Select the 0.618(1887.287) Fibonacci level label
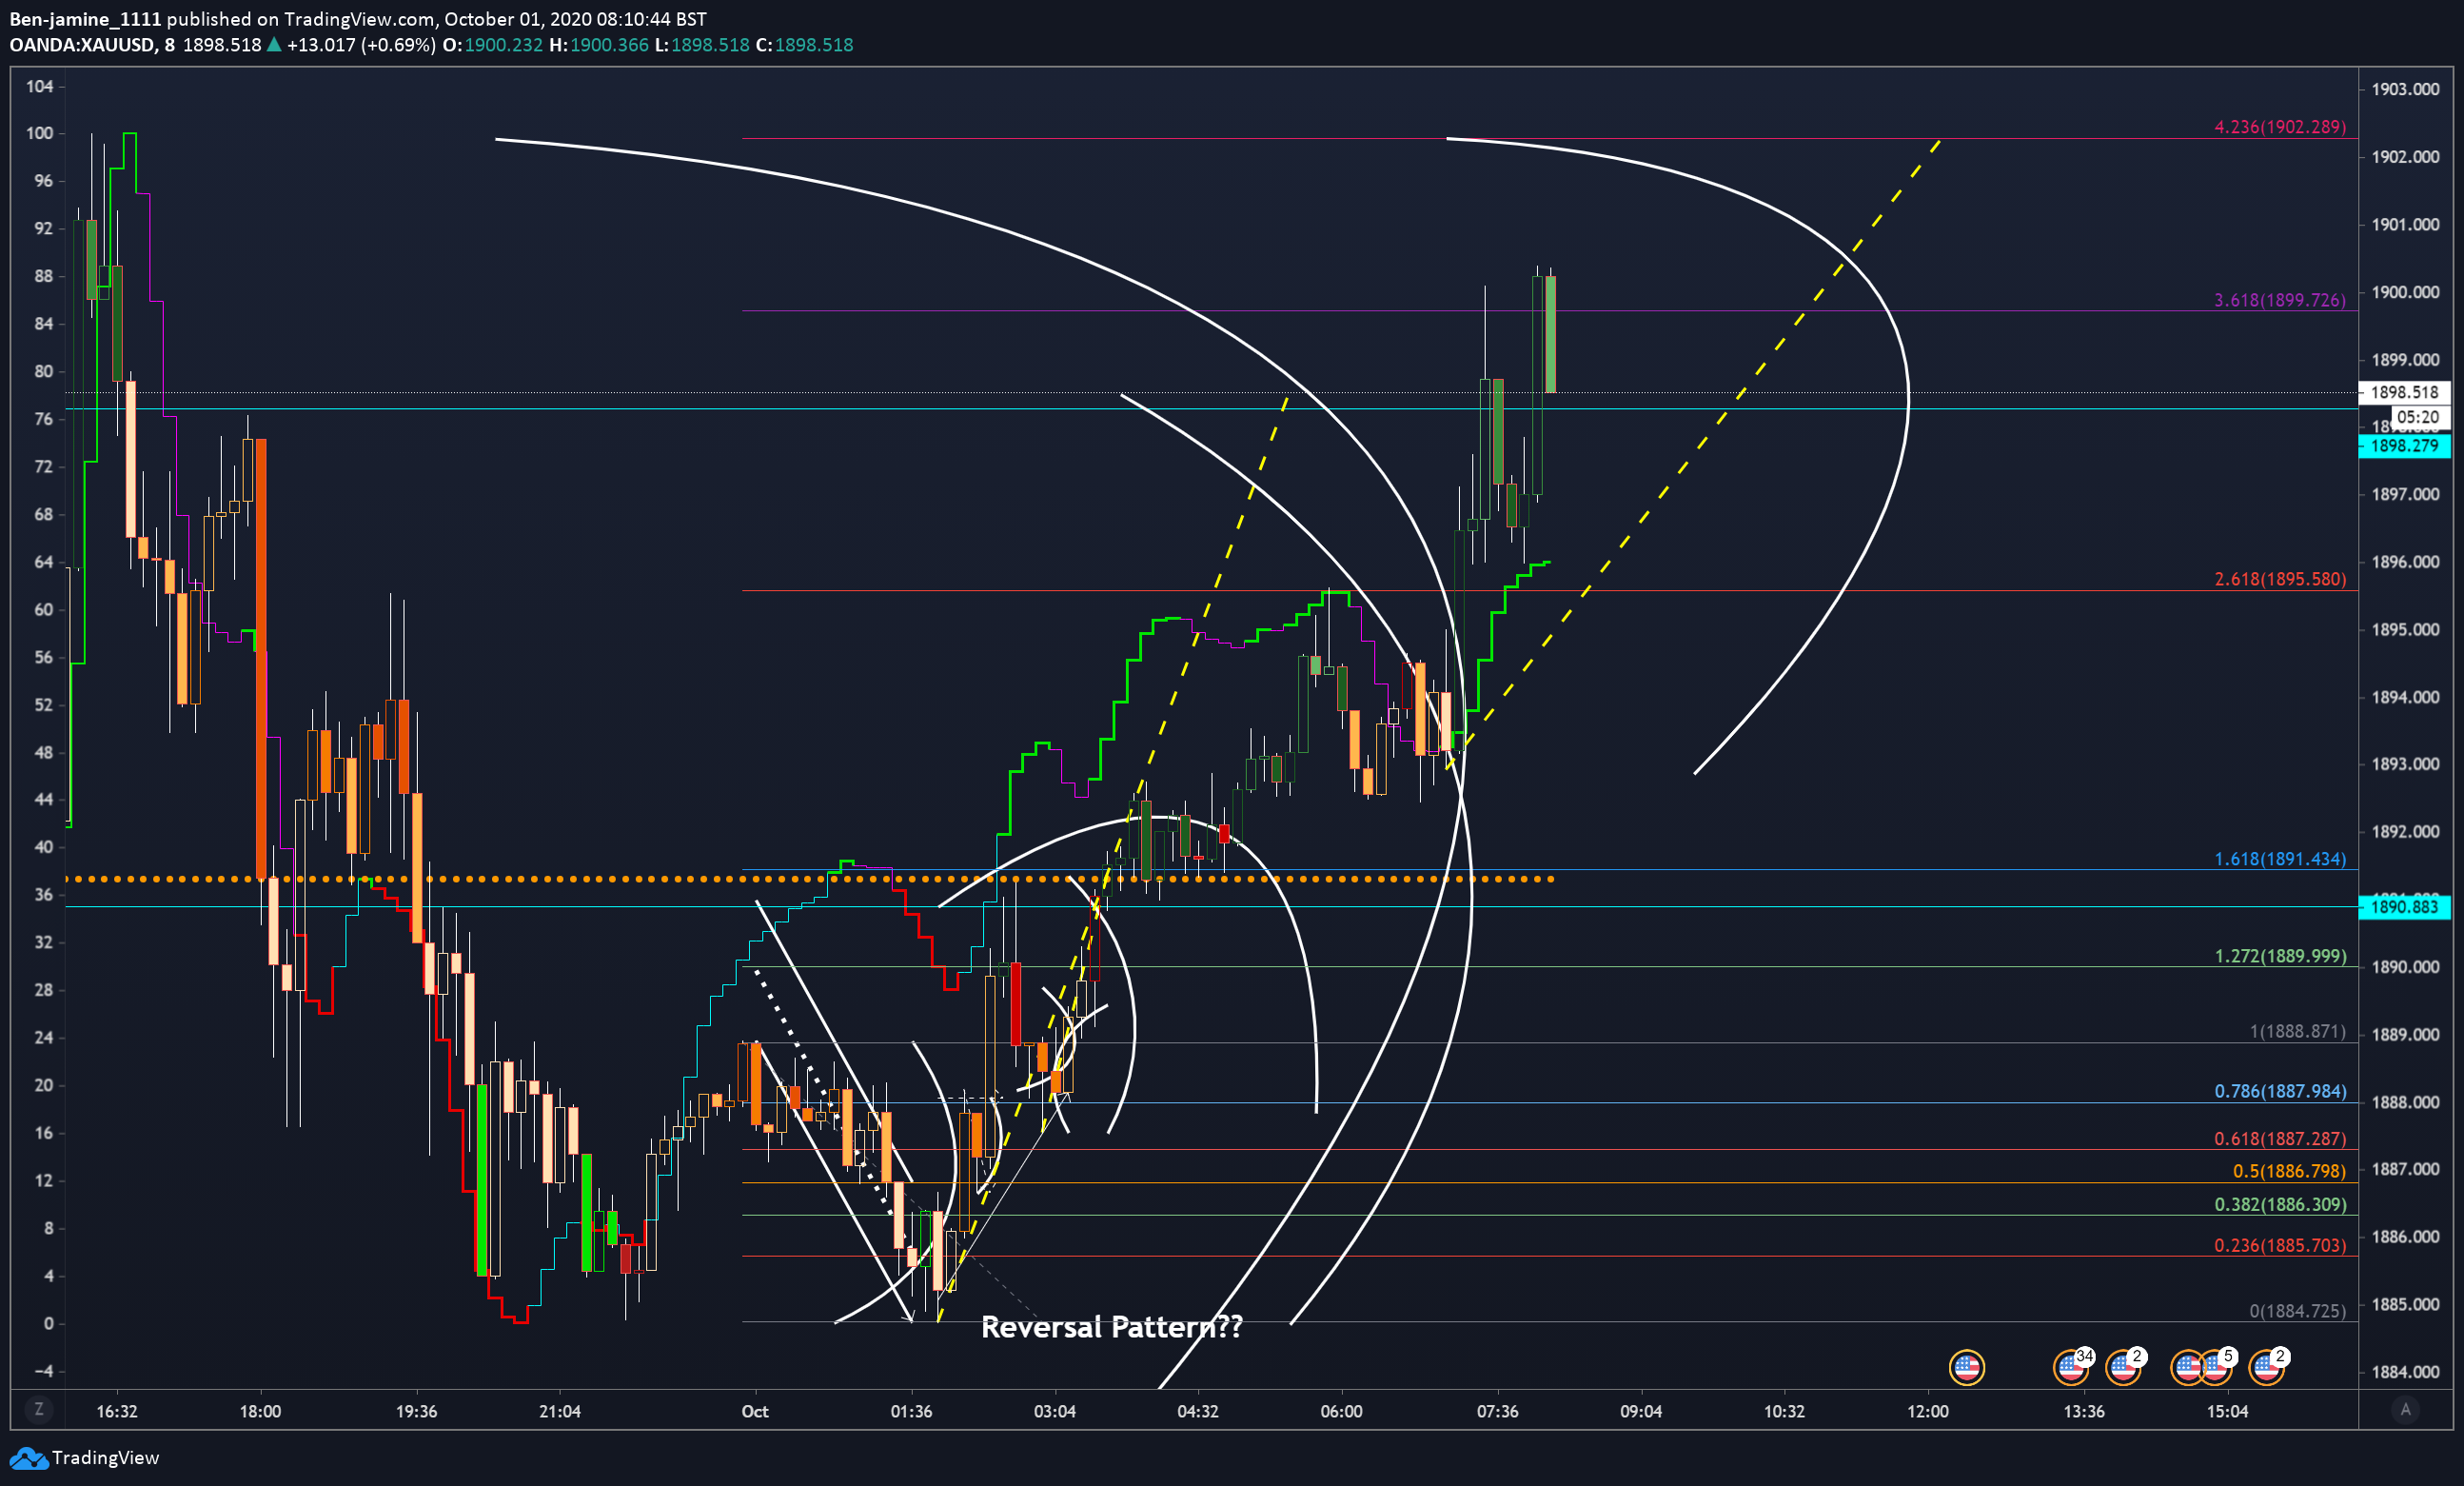 point(2280,1139)
